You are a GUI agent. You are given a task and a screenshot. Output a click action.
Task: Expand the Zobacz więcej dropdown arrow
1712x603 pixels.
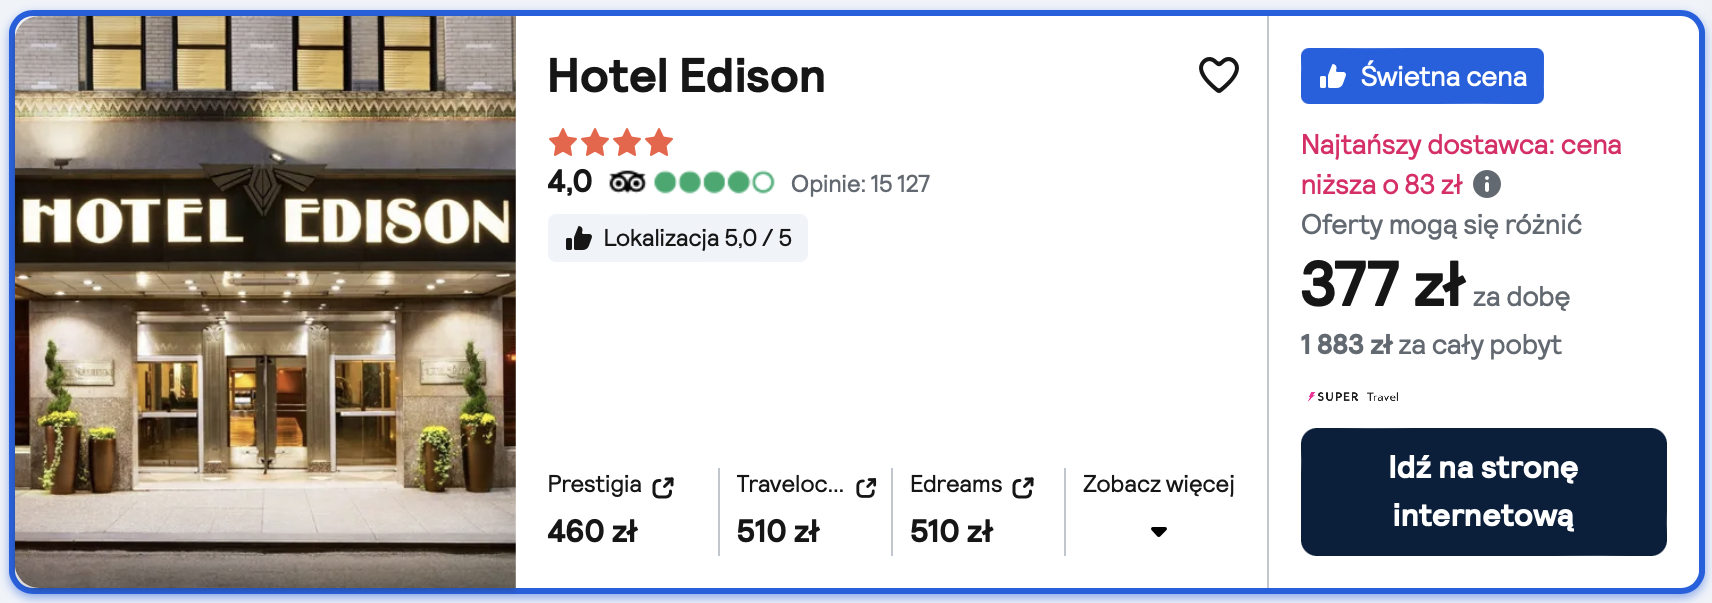1158,532
